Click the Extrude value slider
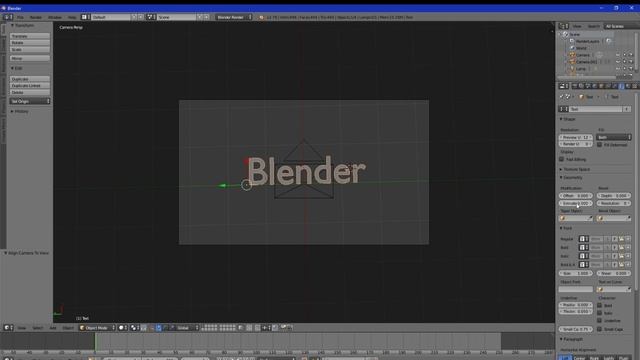This screenshot has height=360, width=640. tap(576, 203)
